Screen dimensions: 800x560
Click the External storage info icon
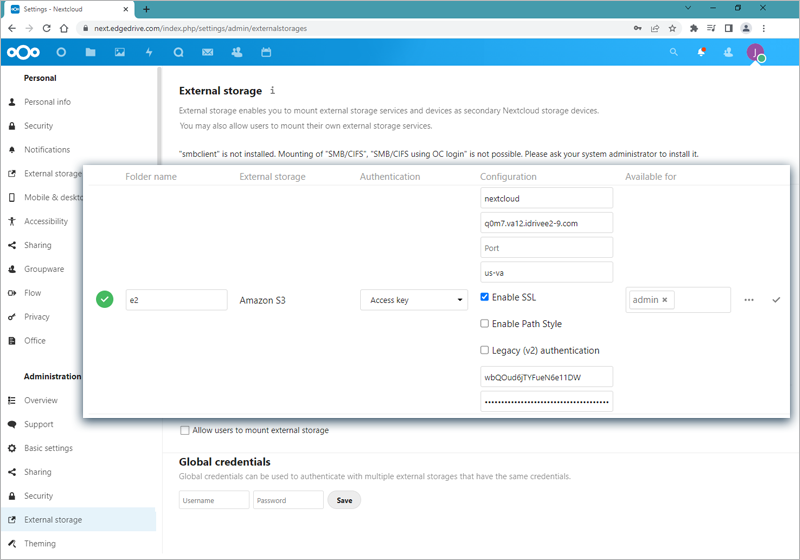pos(272,90)
